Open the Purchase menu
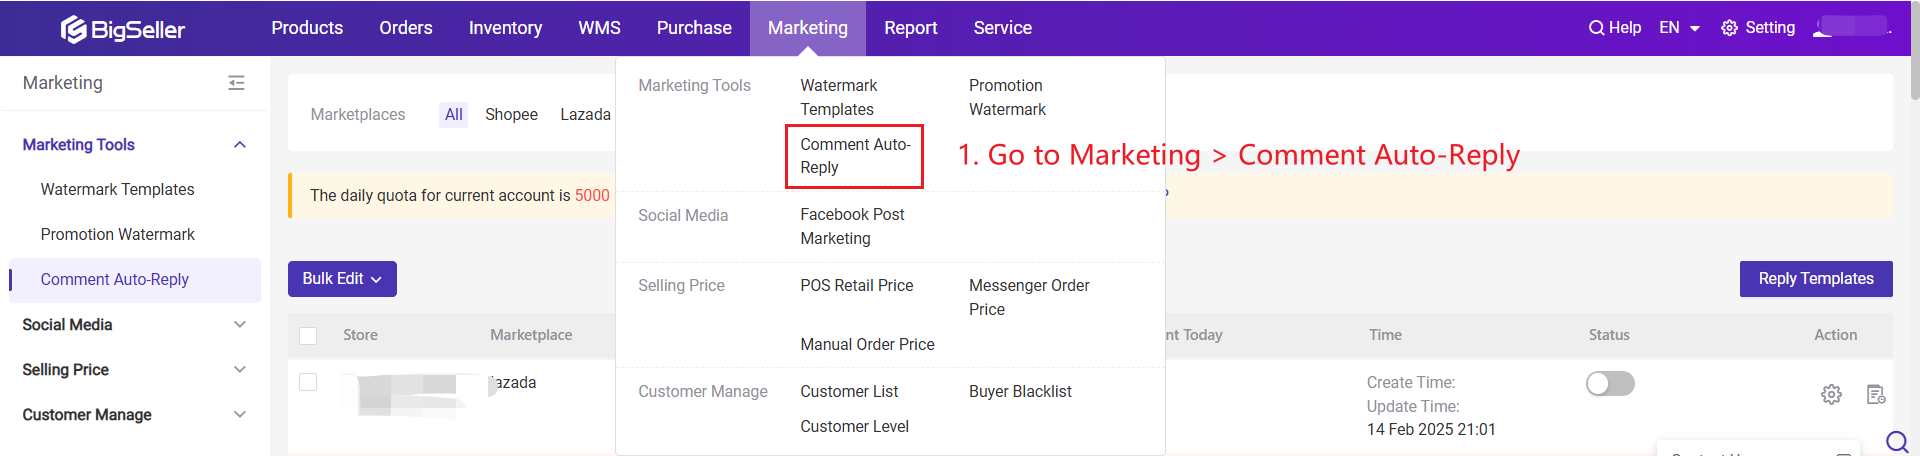The height and width of the screenshot is (456, 1920). [x=694, y=28]
